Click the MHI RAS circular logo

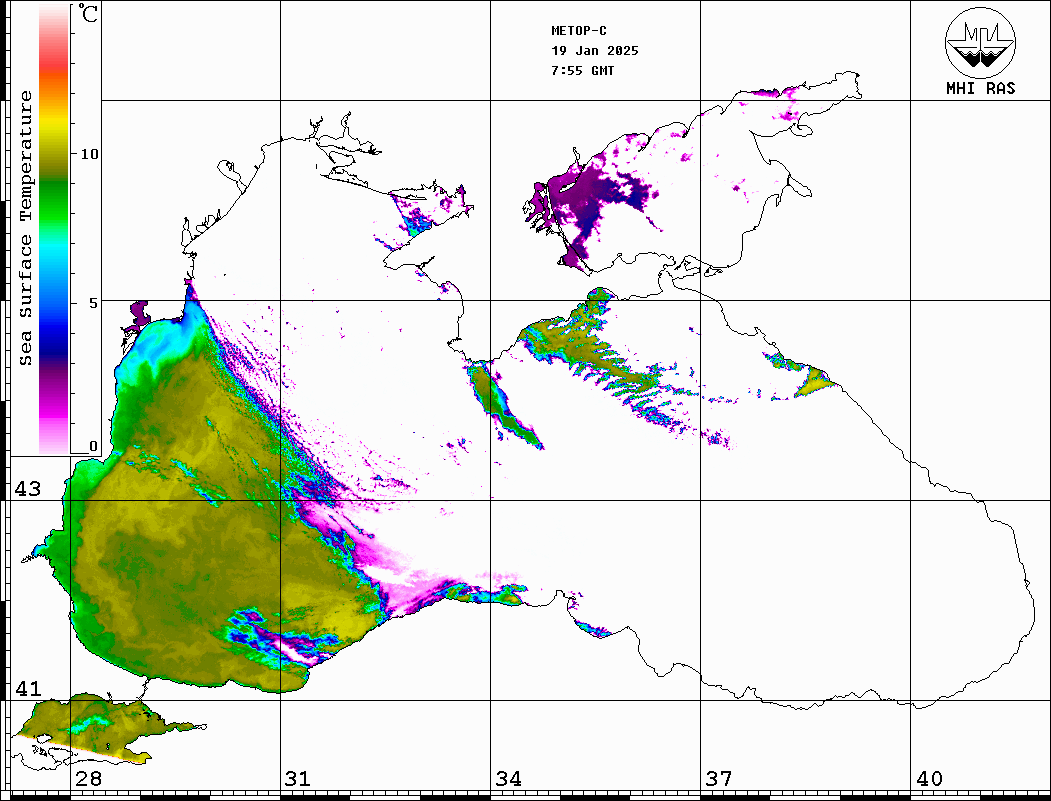pyautogui.click(x=980, y=42)
